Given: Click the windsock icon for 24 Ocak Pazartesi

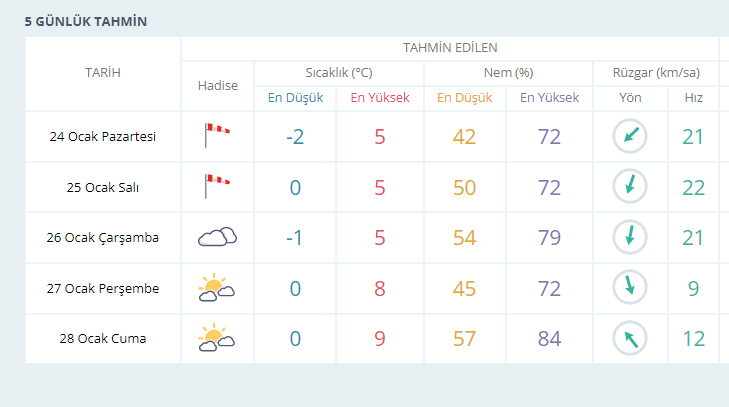Looking at the screenshot, I should click(x=217, y=136).
